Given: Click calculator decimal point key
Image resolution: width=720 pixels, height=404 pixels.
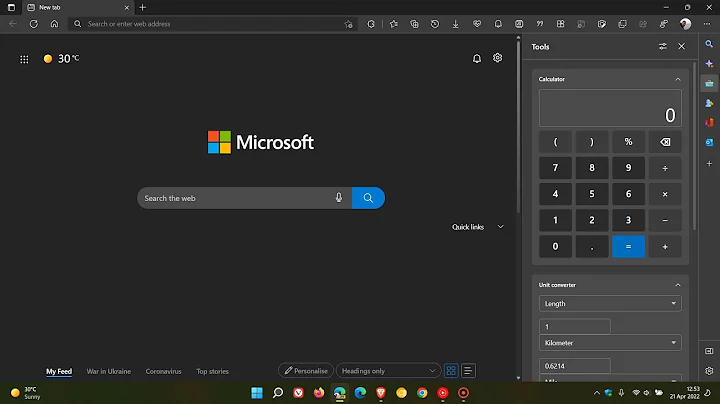Looking at the screenshot, I should pos(592,247).
